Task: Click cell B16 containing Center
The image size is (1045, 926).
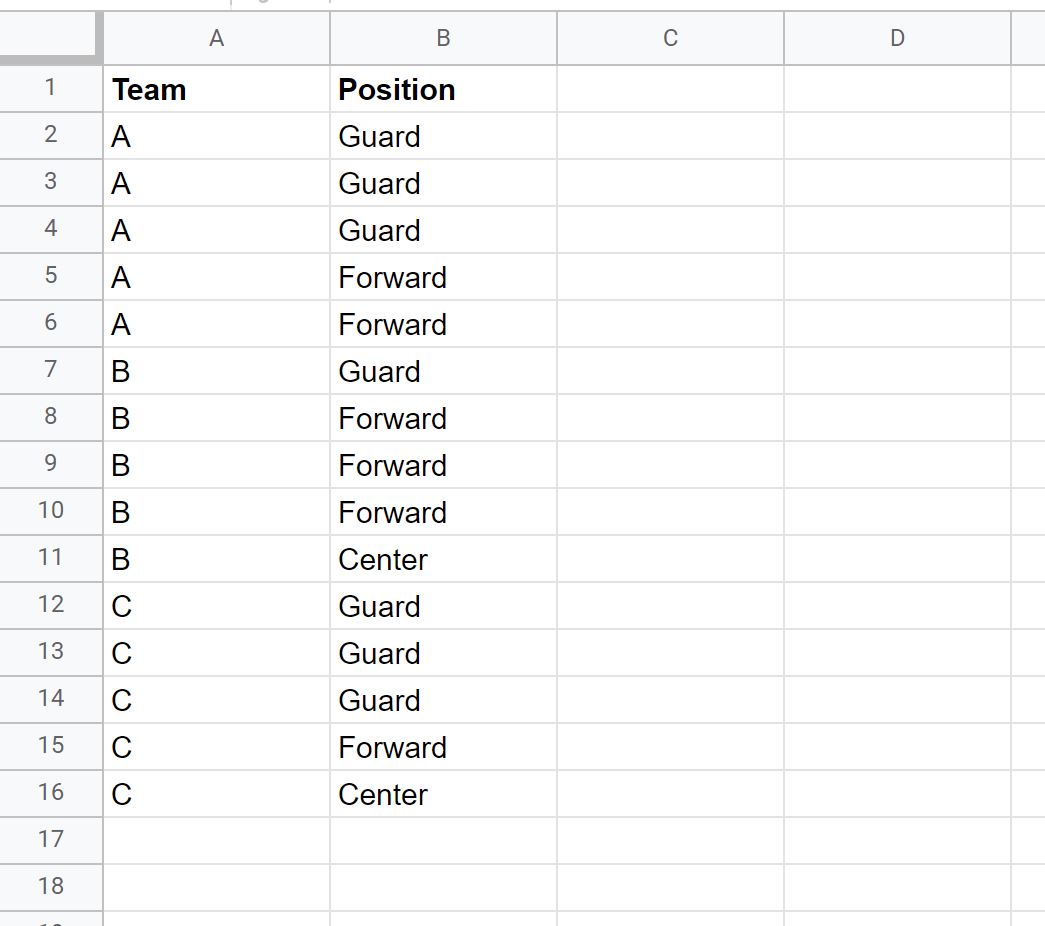Action: tap(443, 793)
